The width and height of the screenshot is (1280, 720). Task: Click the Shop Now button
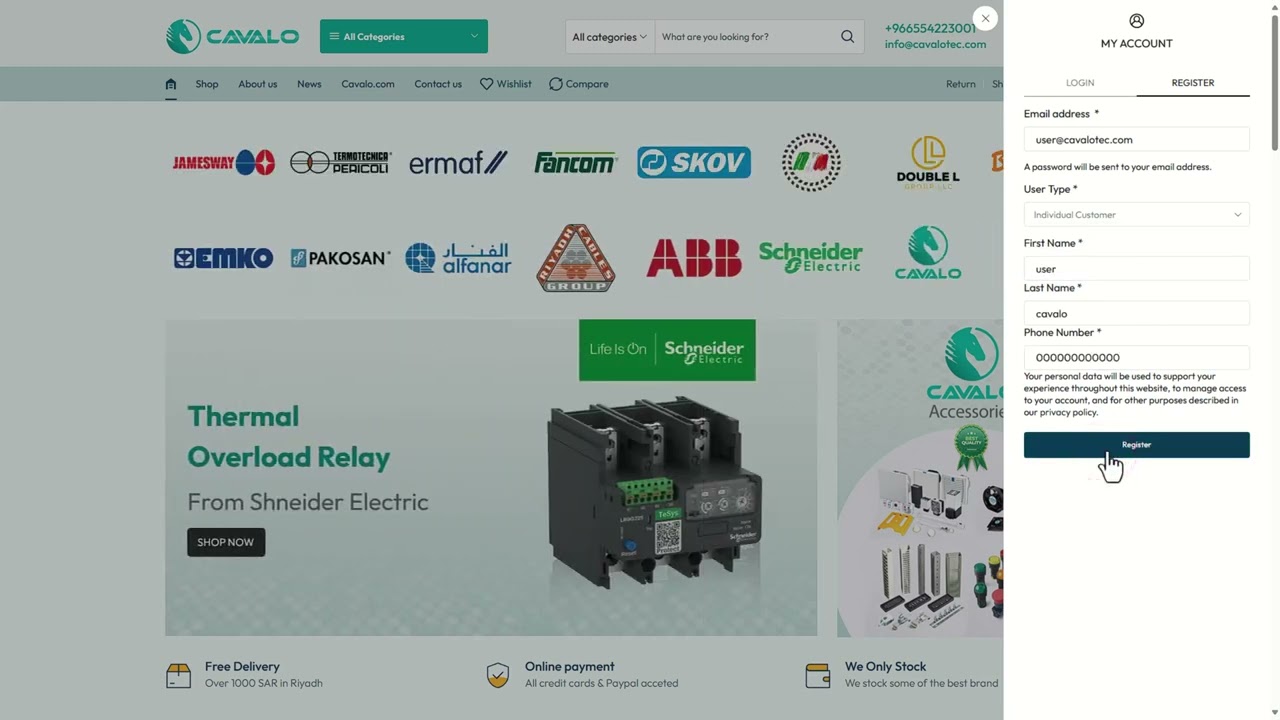tap(226, 542)
